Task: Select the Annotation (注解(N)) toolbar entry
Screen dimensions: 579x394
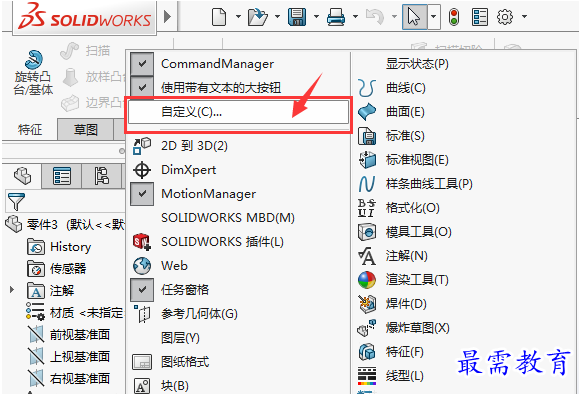Action: (x=407, y=256)
